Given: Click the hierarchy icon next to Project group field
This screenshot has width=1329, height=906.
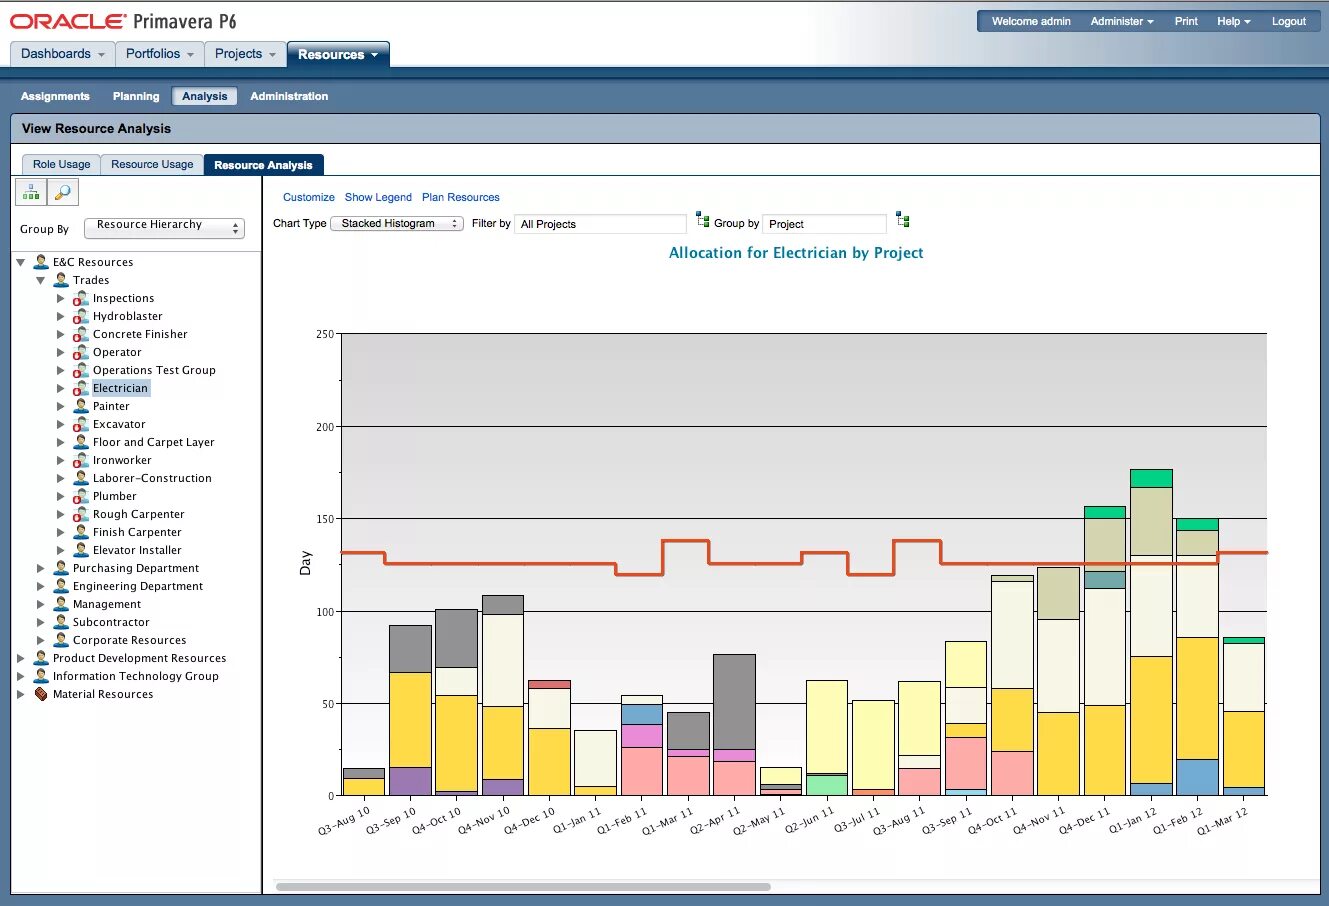Looking at the screenshot, I should click(x=903, y=219).
